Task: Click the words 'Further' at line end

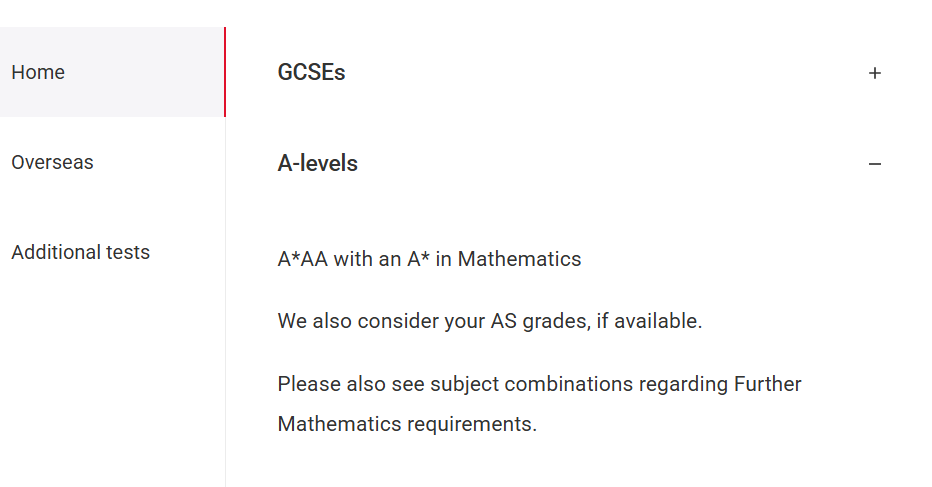Action: click(768, 384)
